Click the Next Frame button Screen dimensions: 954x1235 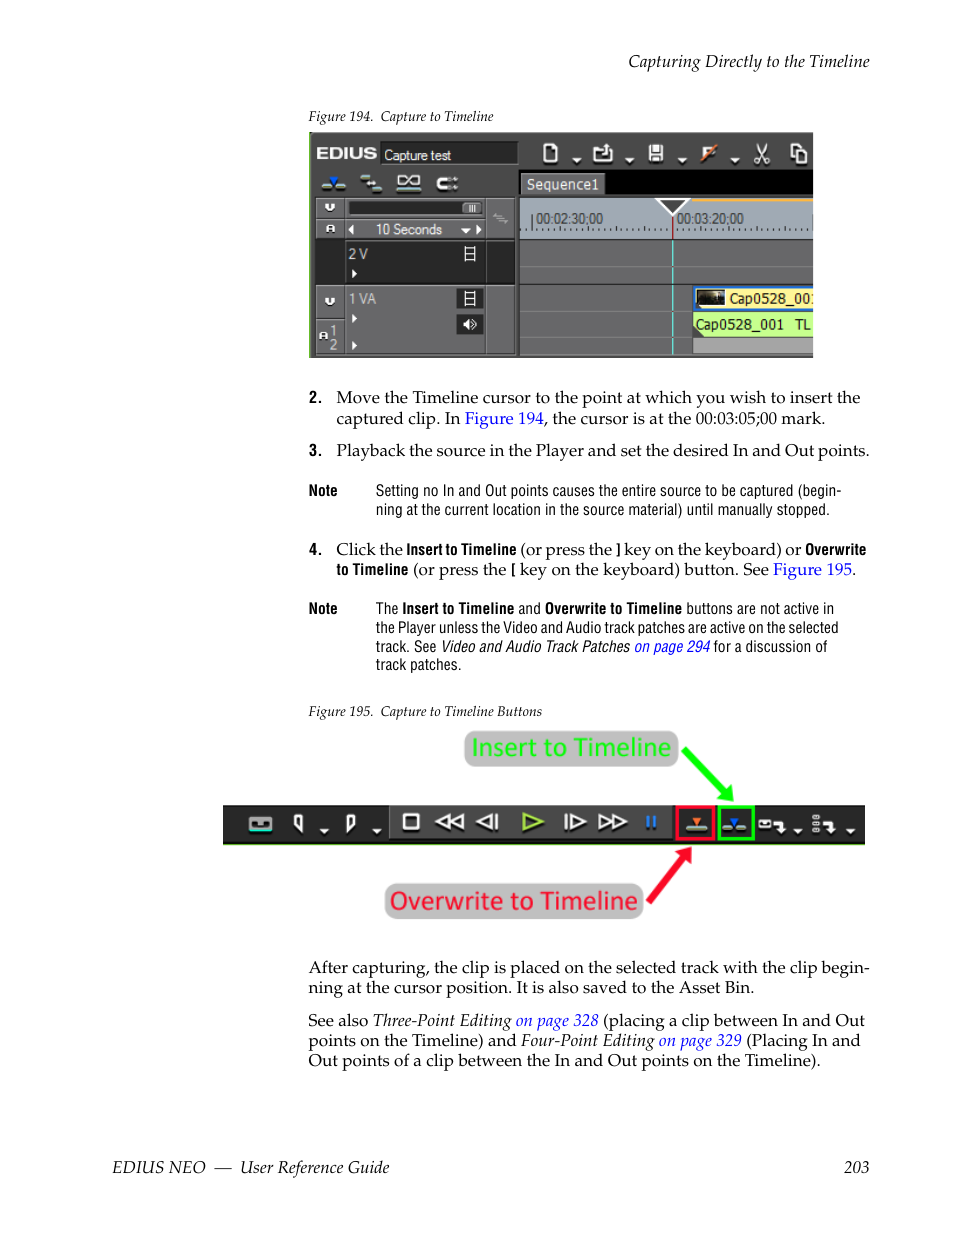coord(575,822)
